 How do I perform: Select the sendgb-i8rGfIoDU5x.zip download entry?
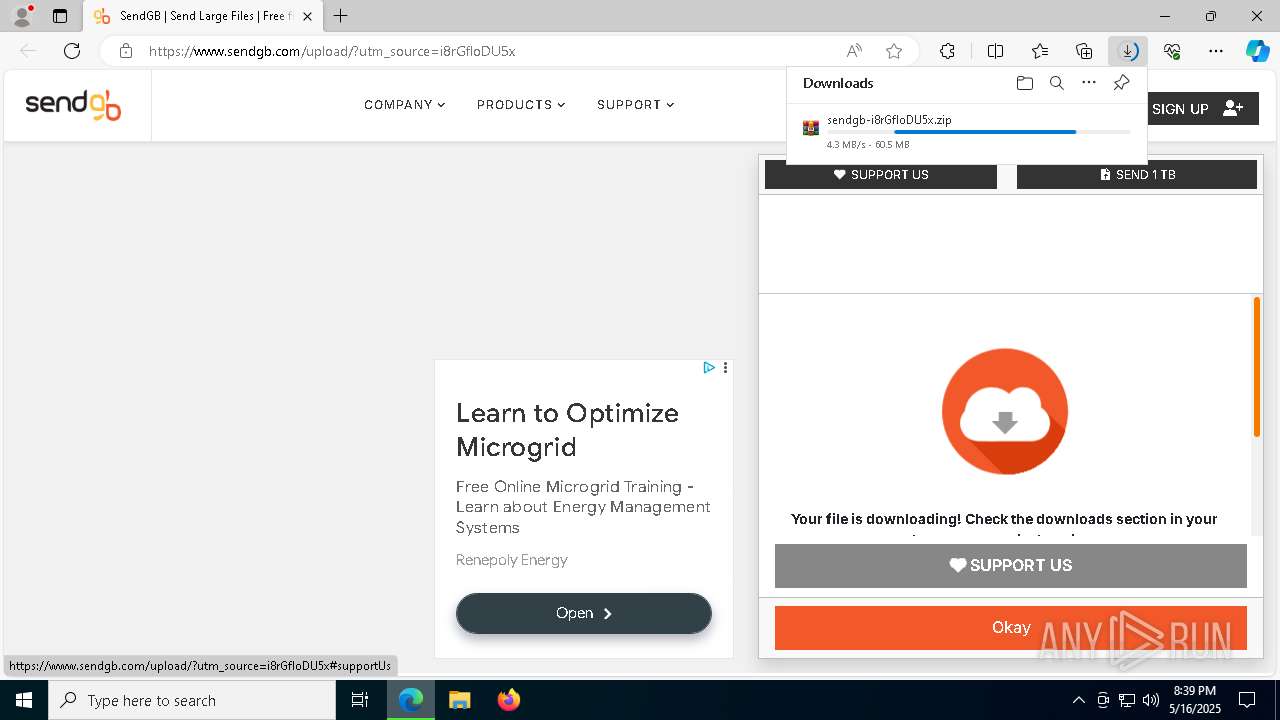967,131
